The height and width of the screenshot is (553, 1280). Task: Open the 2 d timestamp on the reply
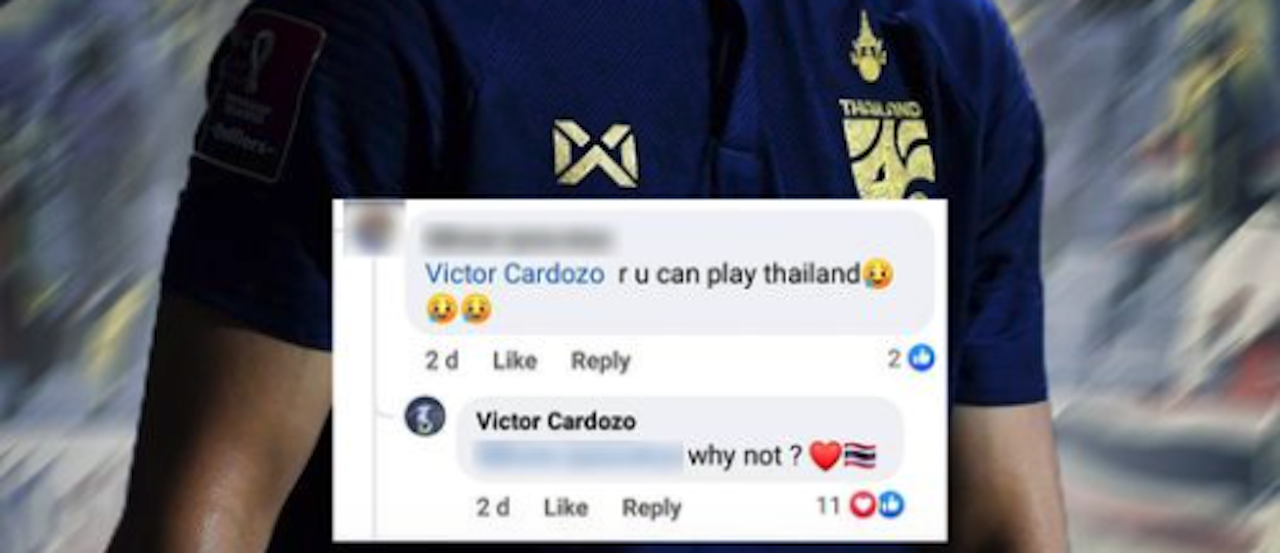[492, 508]
